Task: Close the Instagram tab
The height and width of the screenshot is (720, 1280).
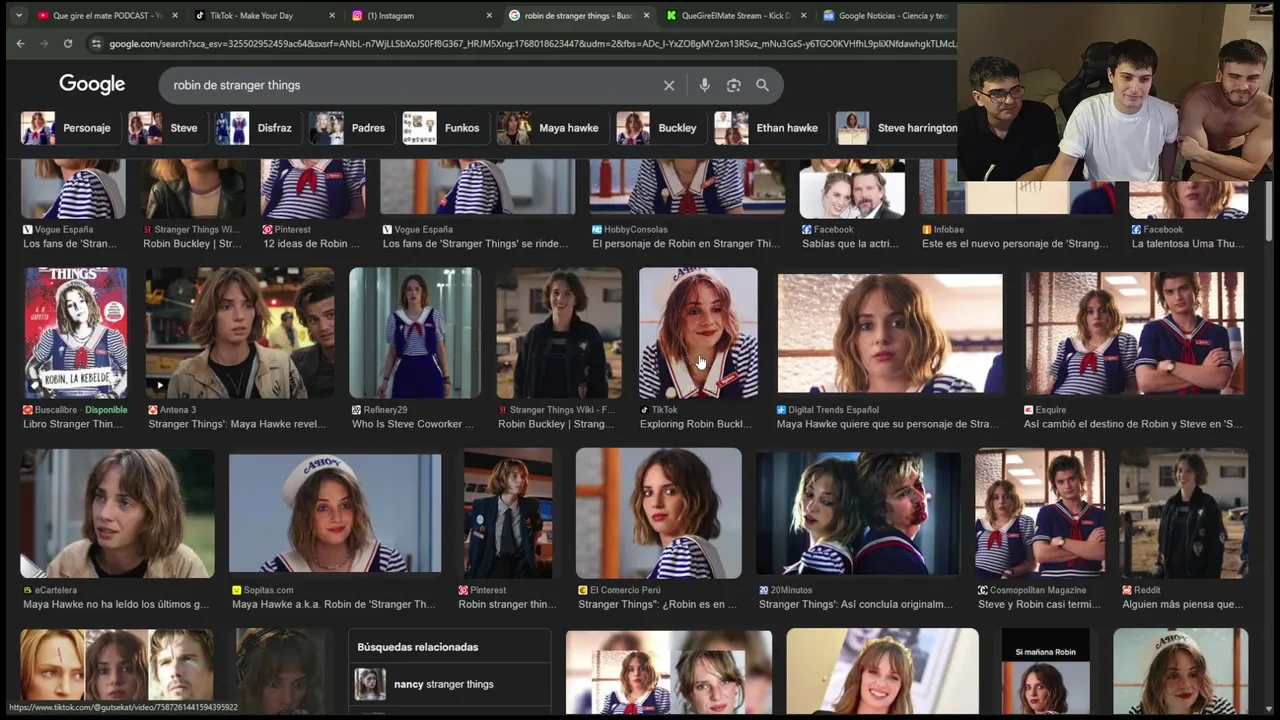Action: pos(489,15)
